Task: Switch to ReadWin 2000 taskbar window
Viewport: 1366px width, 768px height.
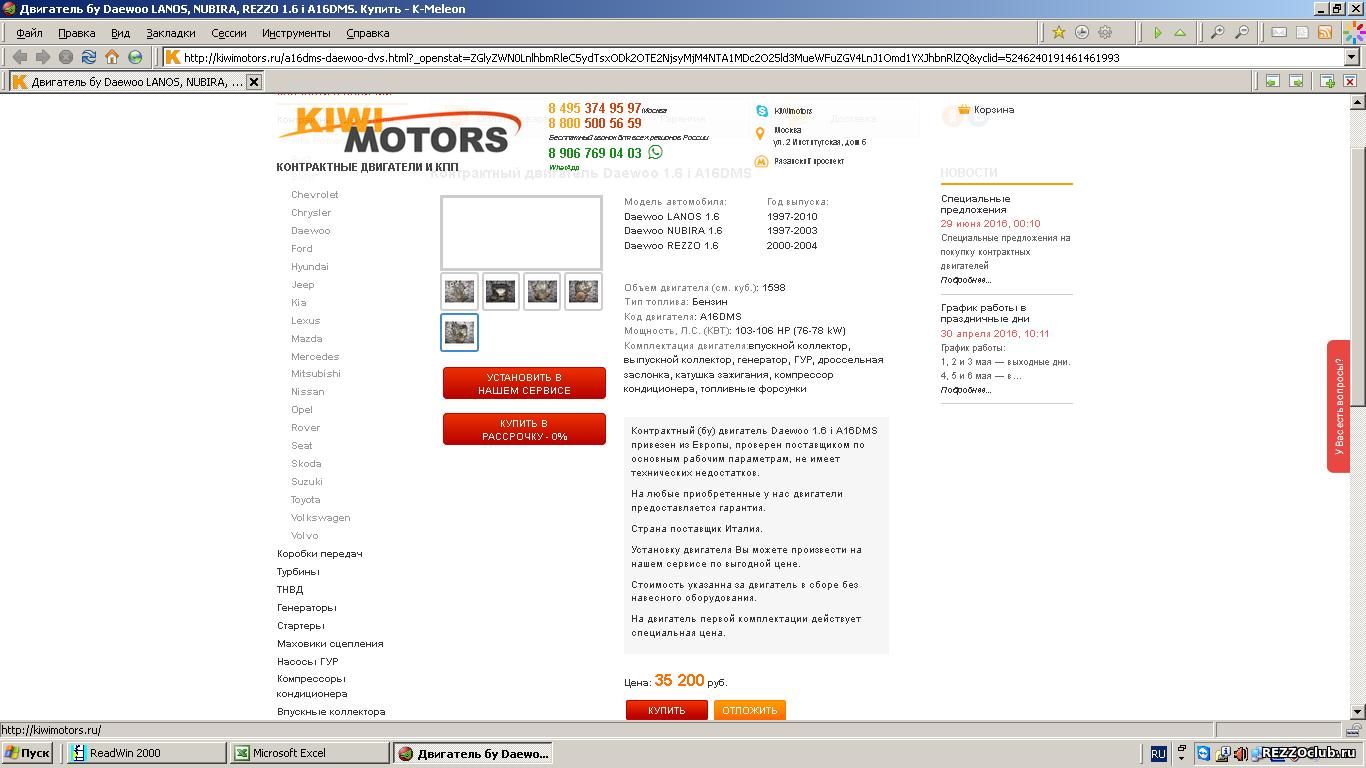Action: click(146, 753)
